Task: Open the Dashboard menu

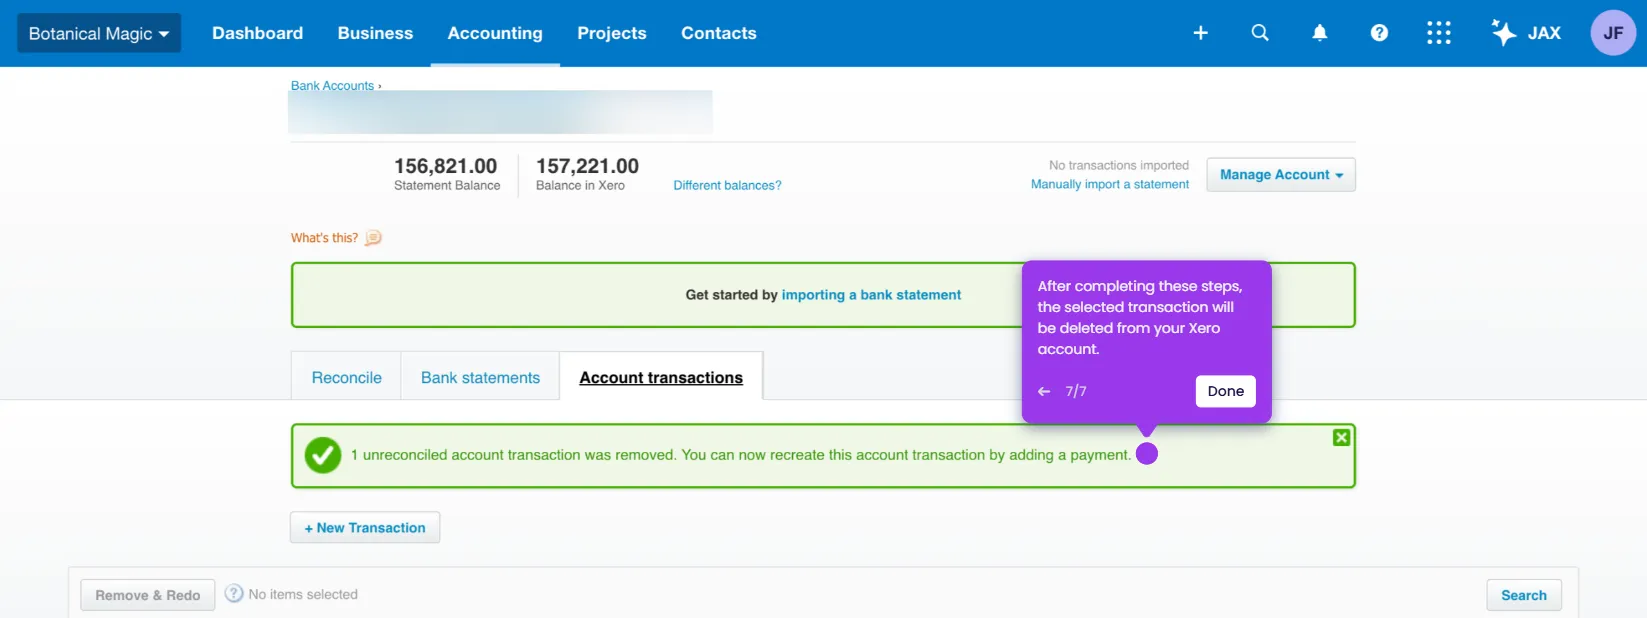Action: tap(257, 33)
